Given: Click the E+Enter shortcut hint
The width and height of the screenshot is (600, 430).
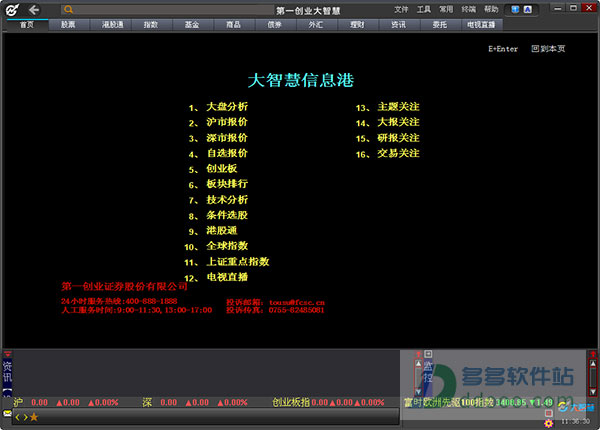Looking at the screenshot, I should [x=503, y=49].
